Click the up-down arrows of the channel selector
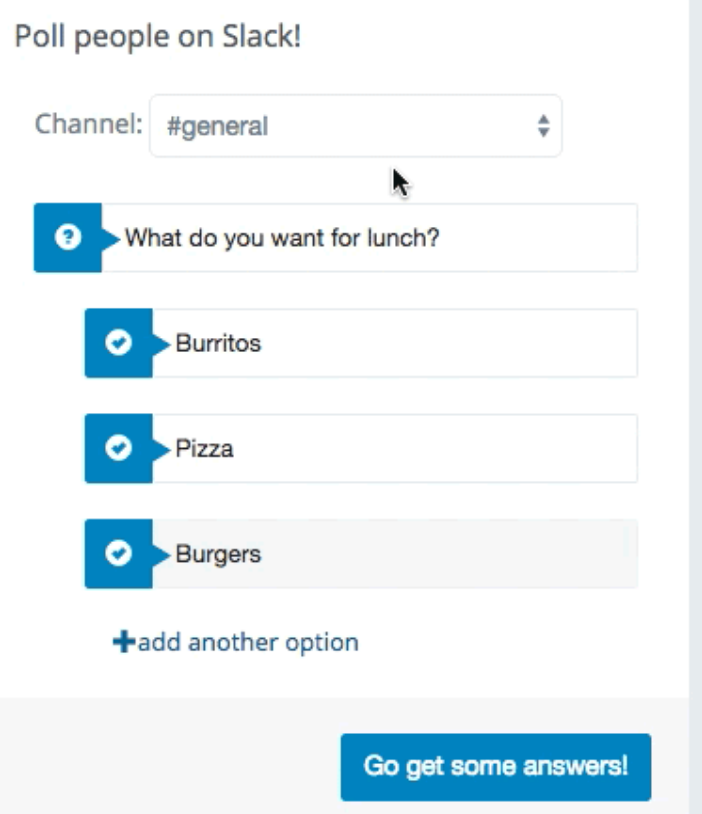Image resolution: width=702 pixels, height=814 pixels. (x=543, y=126)
